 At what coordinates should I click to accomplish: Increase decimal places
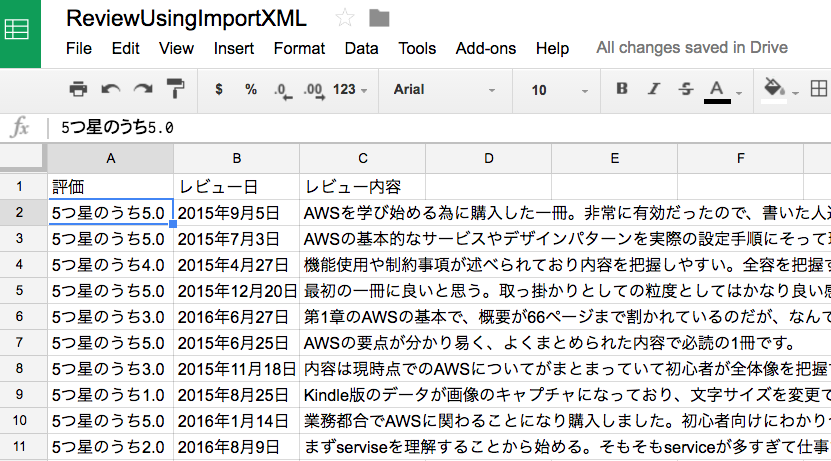314,91
